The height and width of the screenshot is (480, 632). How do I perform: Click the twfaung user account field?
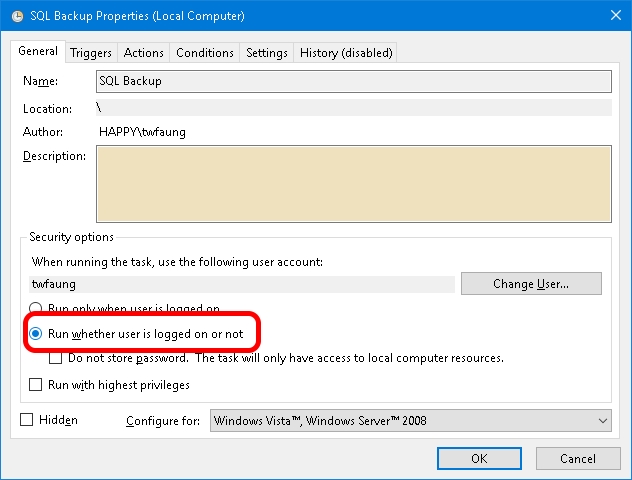242,284
